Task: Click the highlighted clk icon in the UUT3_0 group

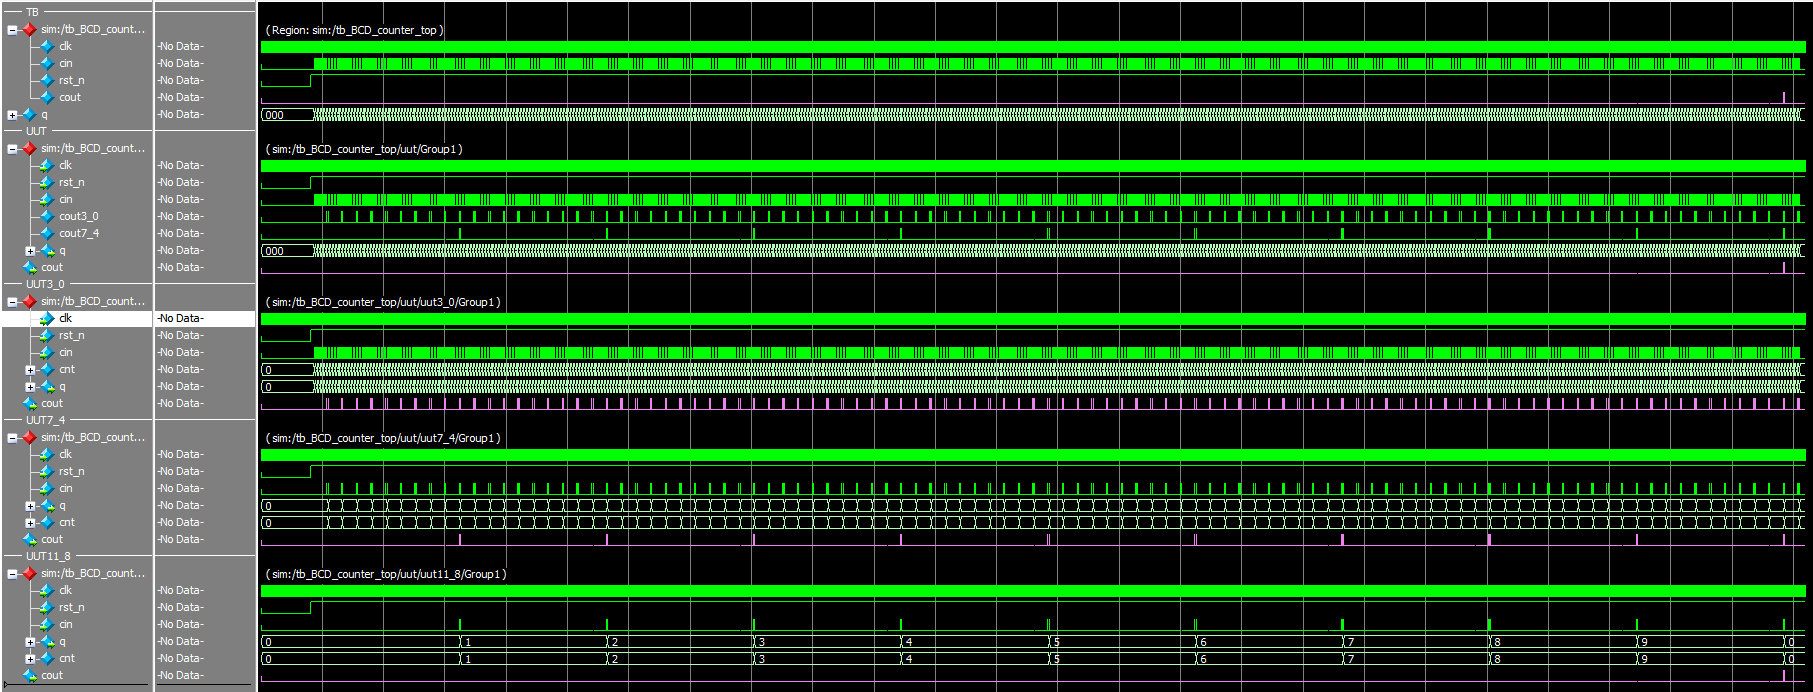Action: [x=47, y=319]
